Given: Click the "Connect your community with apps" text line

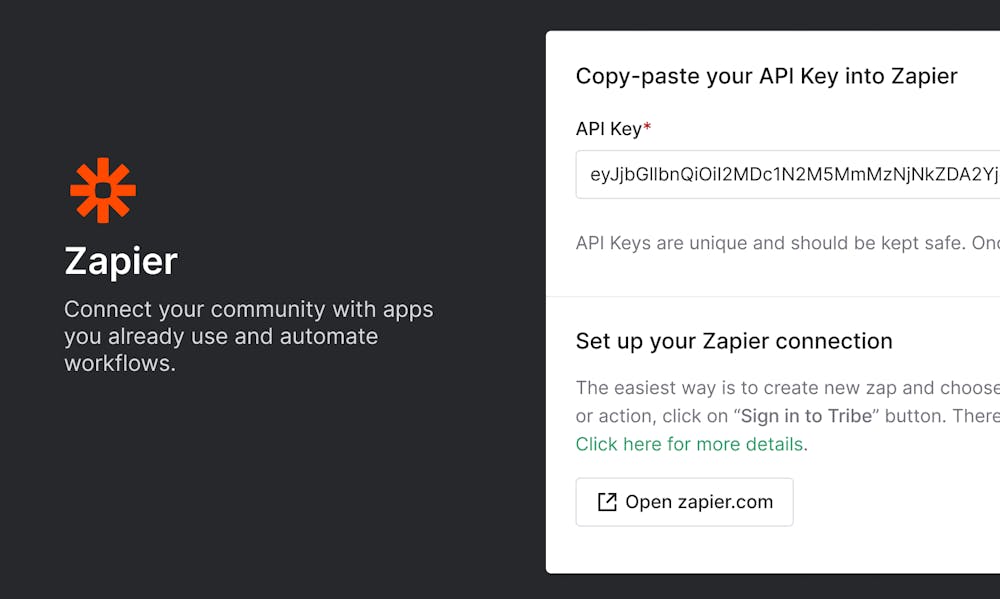Looking at the screenshot, I should pos(249,309).
